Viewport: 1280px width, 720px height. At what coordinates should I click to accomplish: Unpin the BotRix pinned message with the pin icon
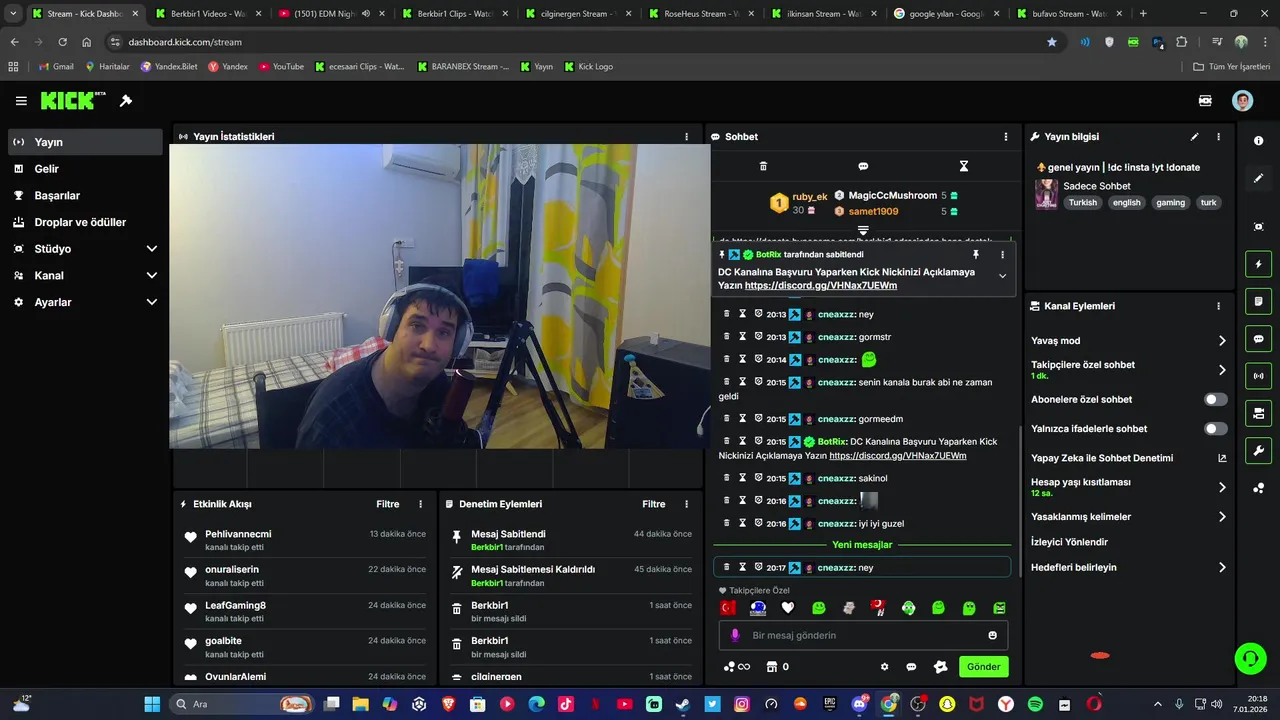tap(976, 255)
